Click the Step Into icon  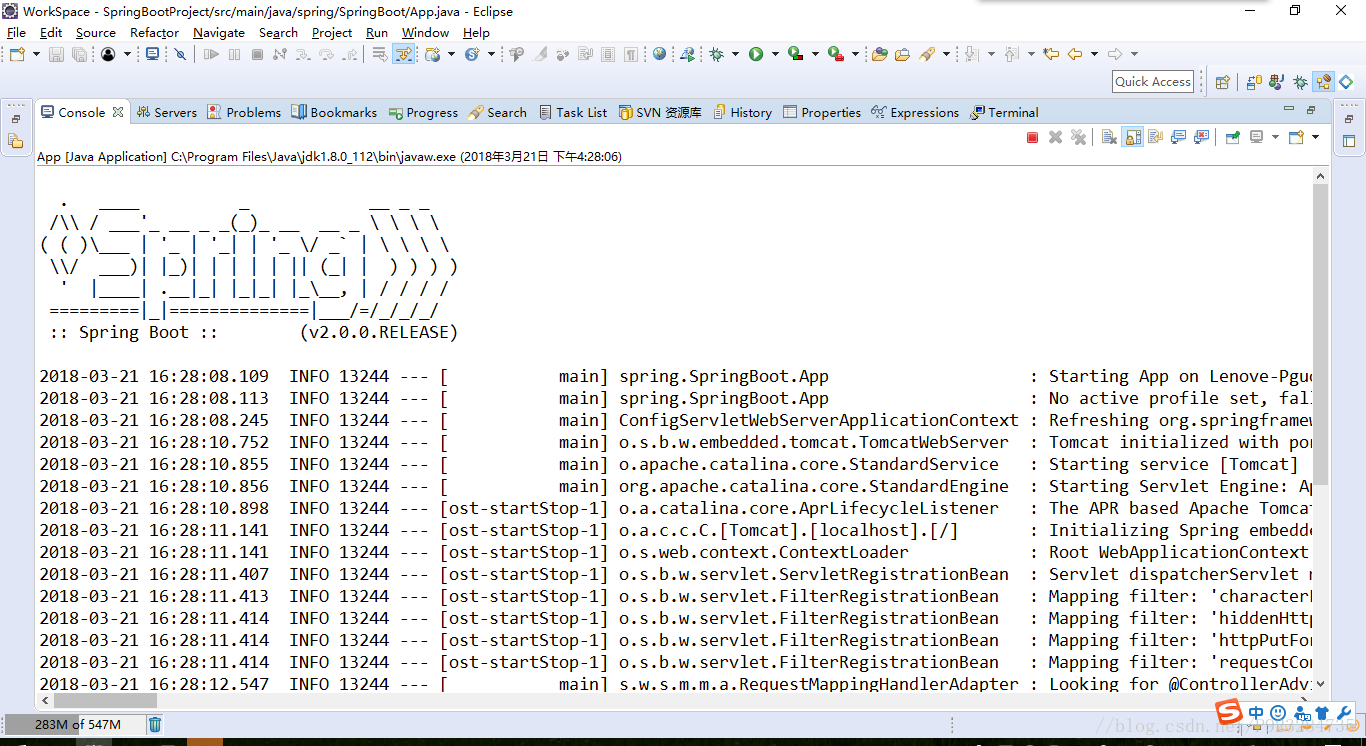point(303,54)
